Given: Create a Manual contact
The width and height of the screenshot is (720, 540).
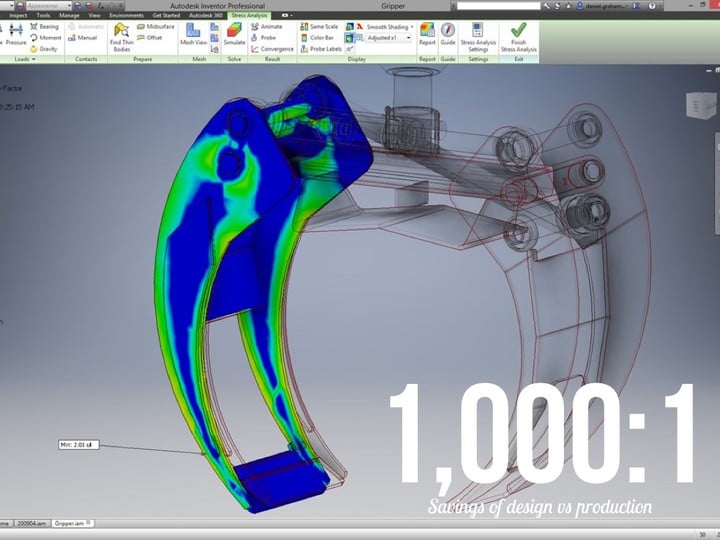Looking at the screenshot, I should (83, 38).
